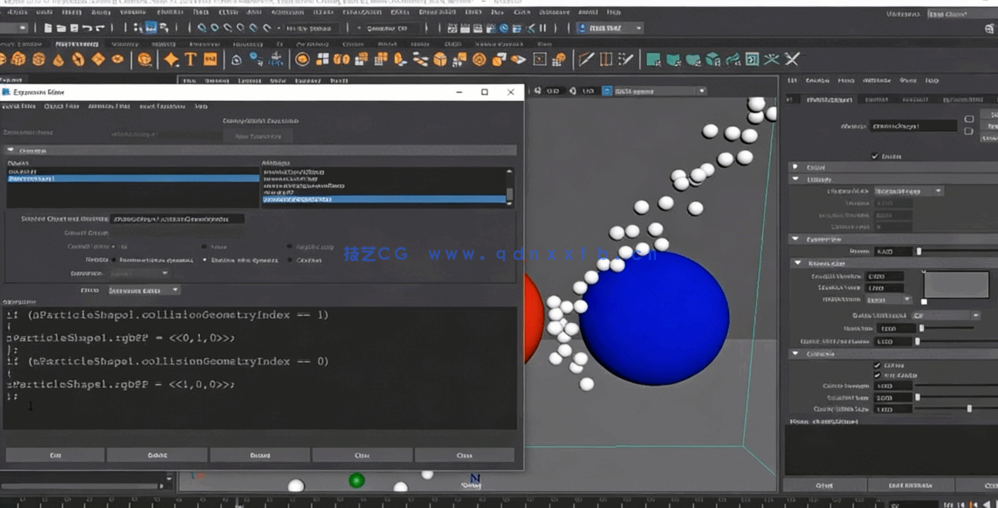Image resolution: width=998 pixels, height=508 pixels.
Task: Click the gray color swatch in Attribute Editor
Action: (x=955, y=284)
